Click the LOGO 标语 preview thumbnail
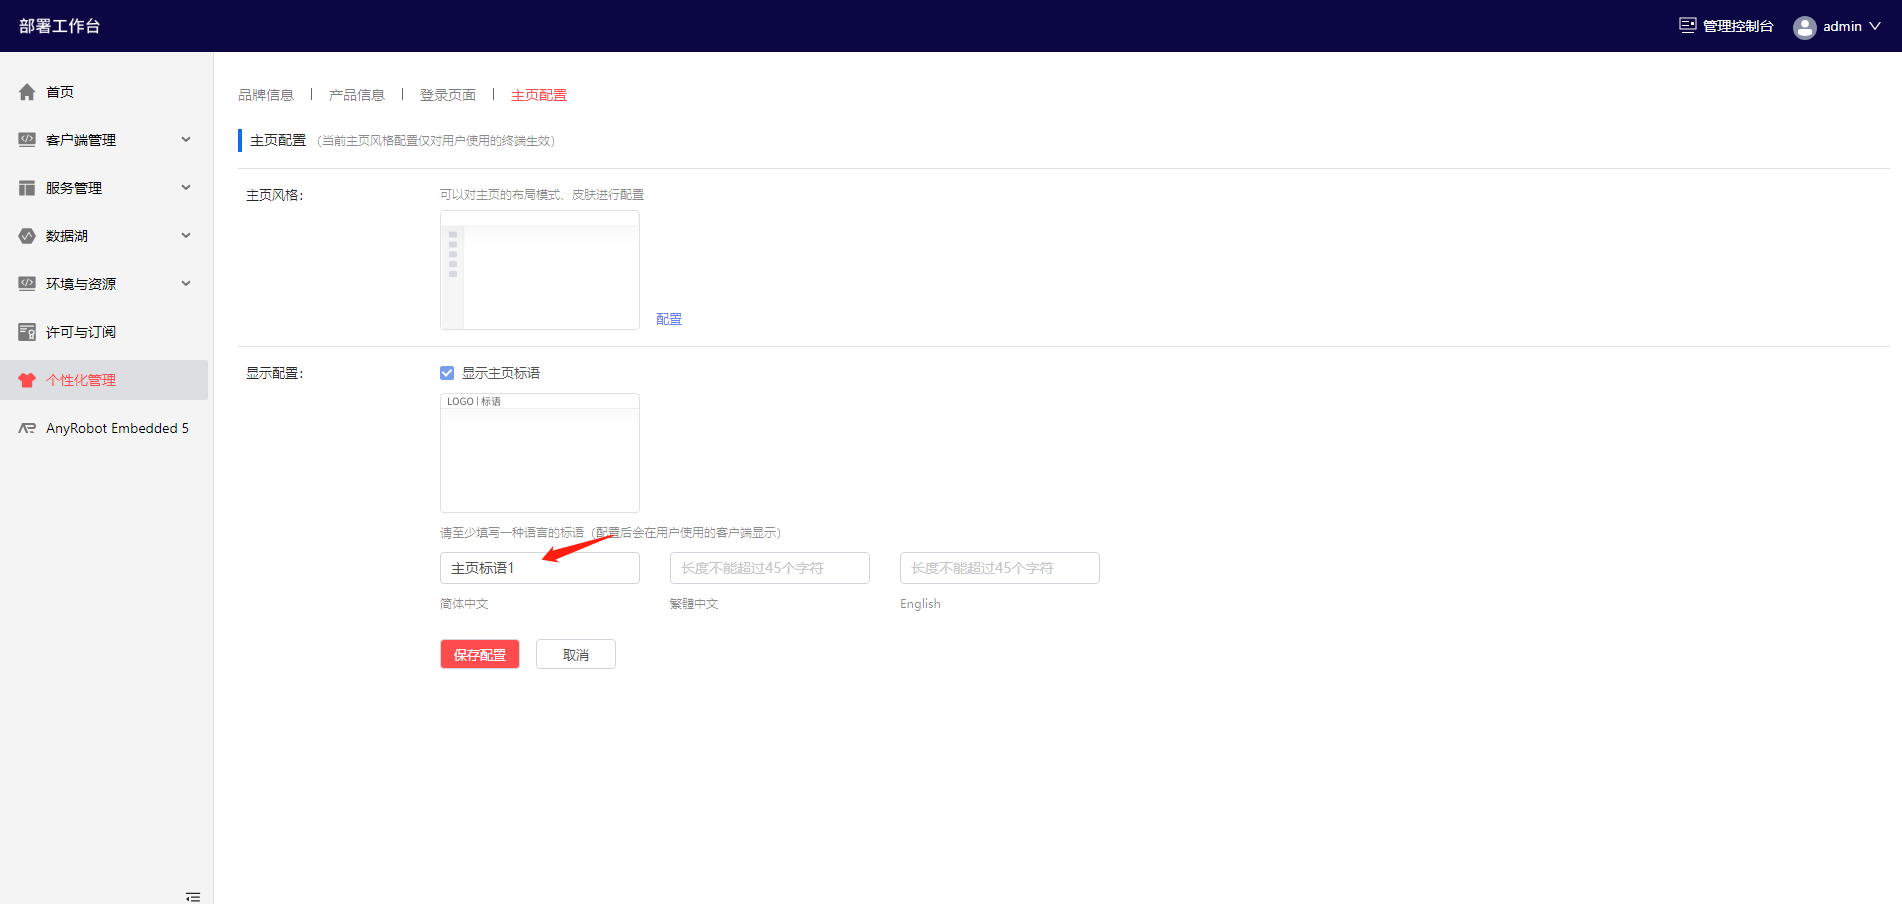 (x=540, y=453)
